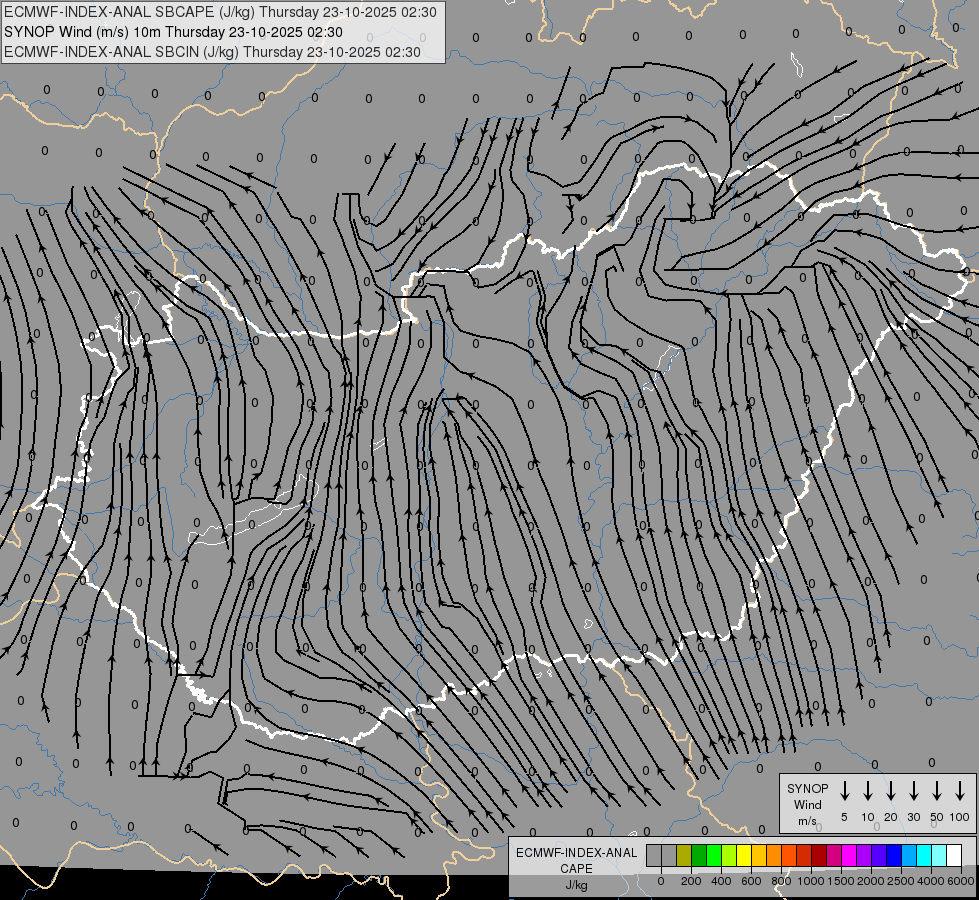Pick the lime yellow-green CAPE swatch

tap(729, 855)
